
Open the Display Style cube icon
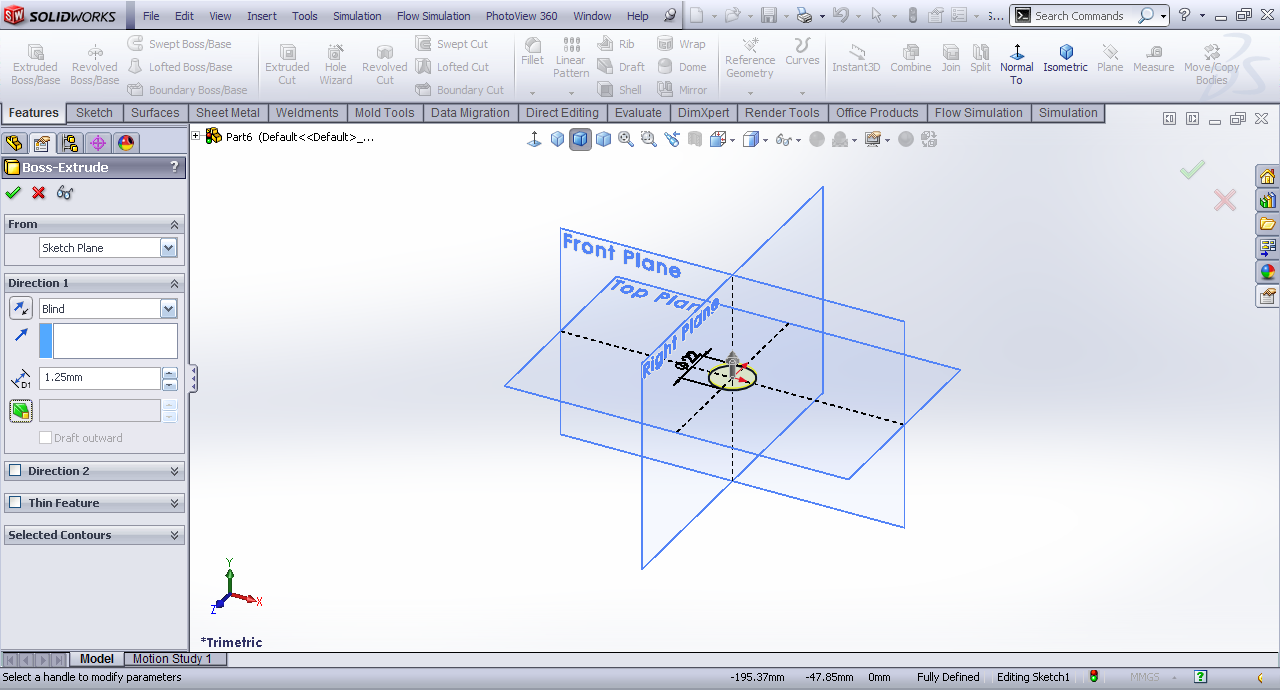click(750, 140)
